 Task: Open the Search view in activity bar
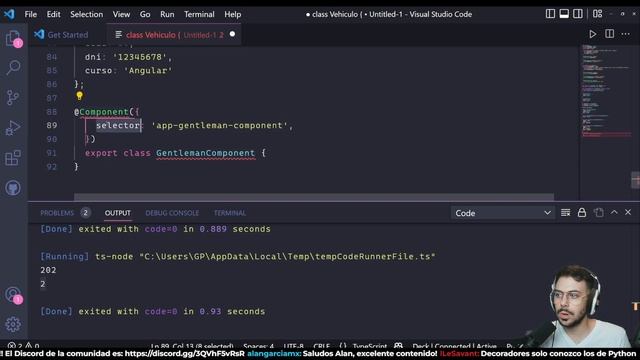click(13, 67)
